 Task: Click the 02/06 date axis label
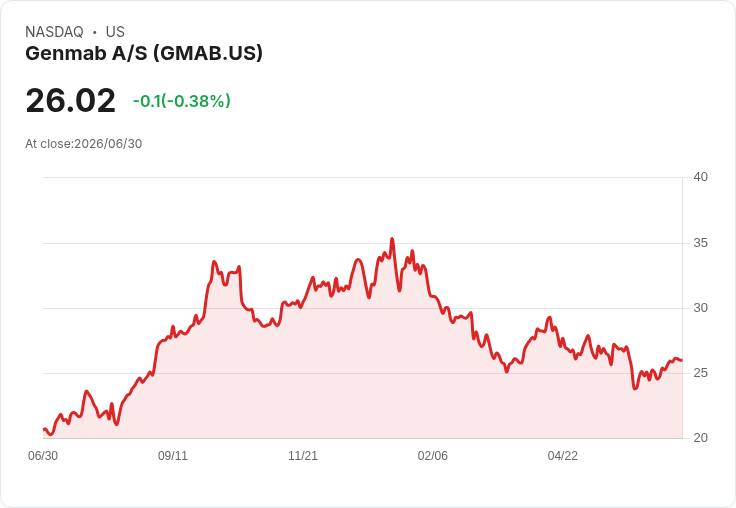[432, 455]
